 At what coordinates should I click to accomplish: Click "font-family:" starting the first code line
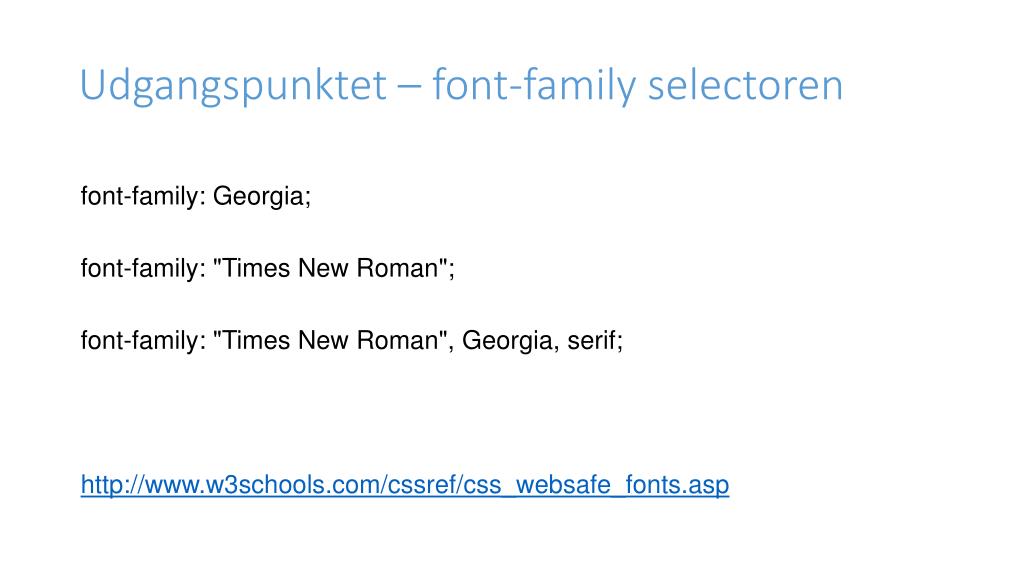click(x=143, y=197)
